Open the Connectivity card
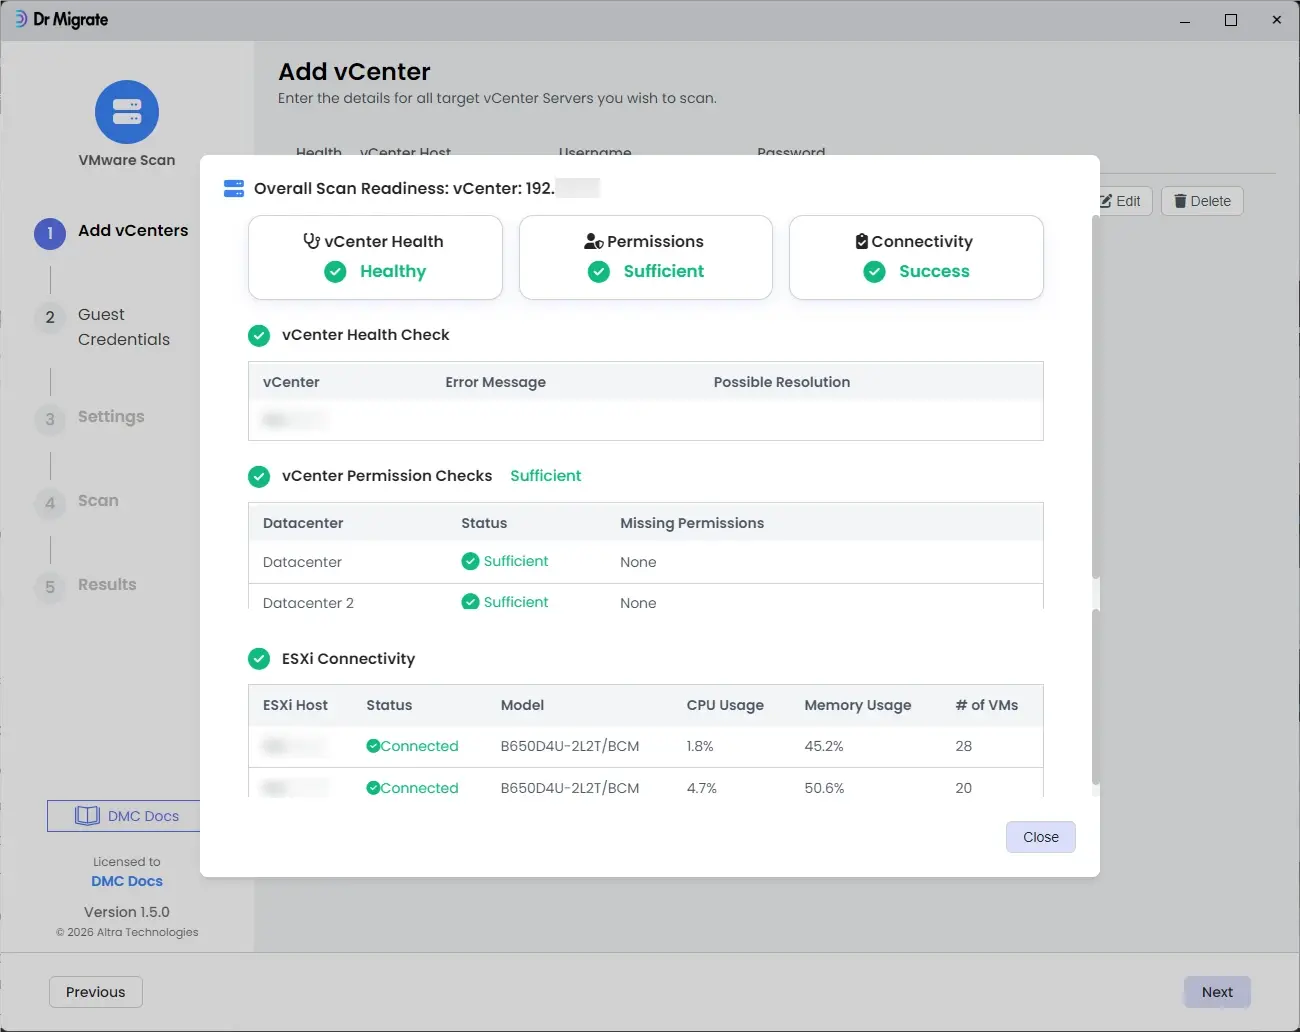 point(916,257)
